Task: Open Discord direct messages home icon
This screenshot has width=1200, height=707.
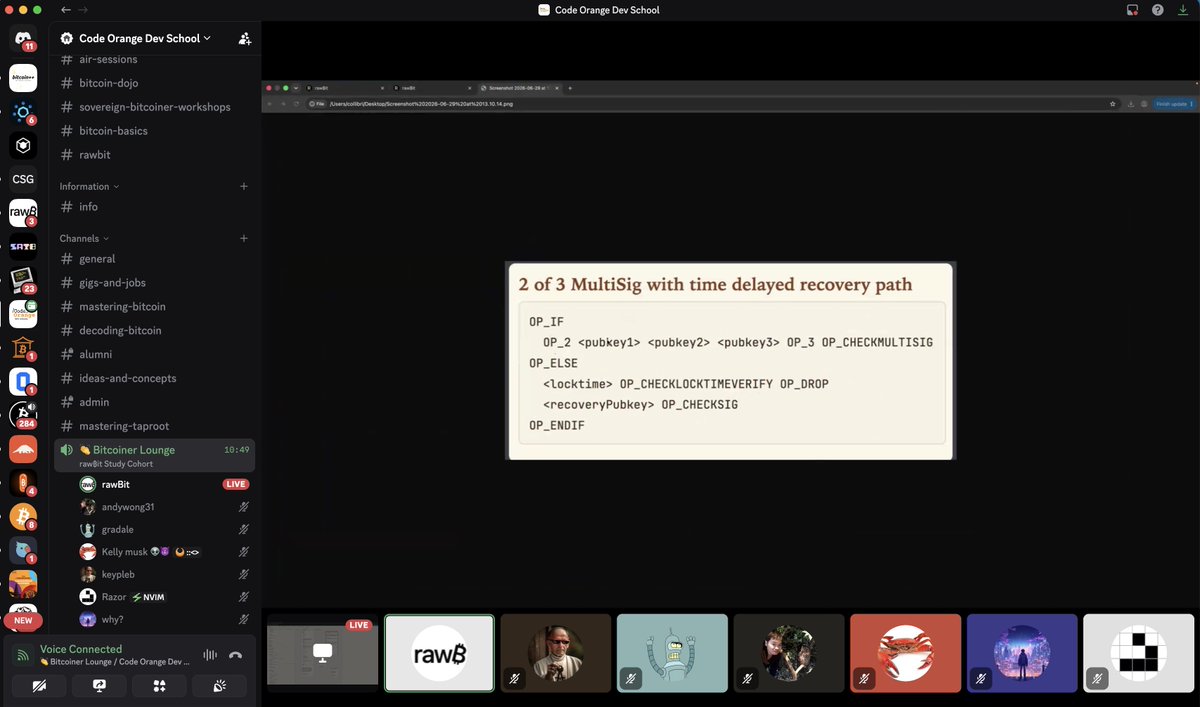Action: coord(23,39)
